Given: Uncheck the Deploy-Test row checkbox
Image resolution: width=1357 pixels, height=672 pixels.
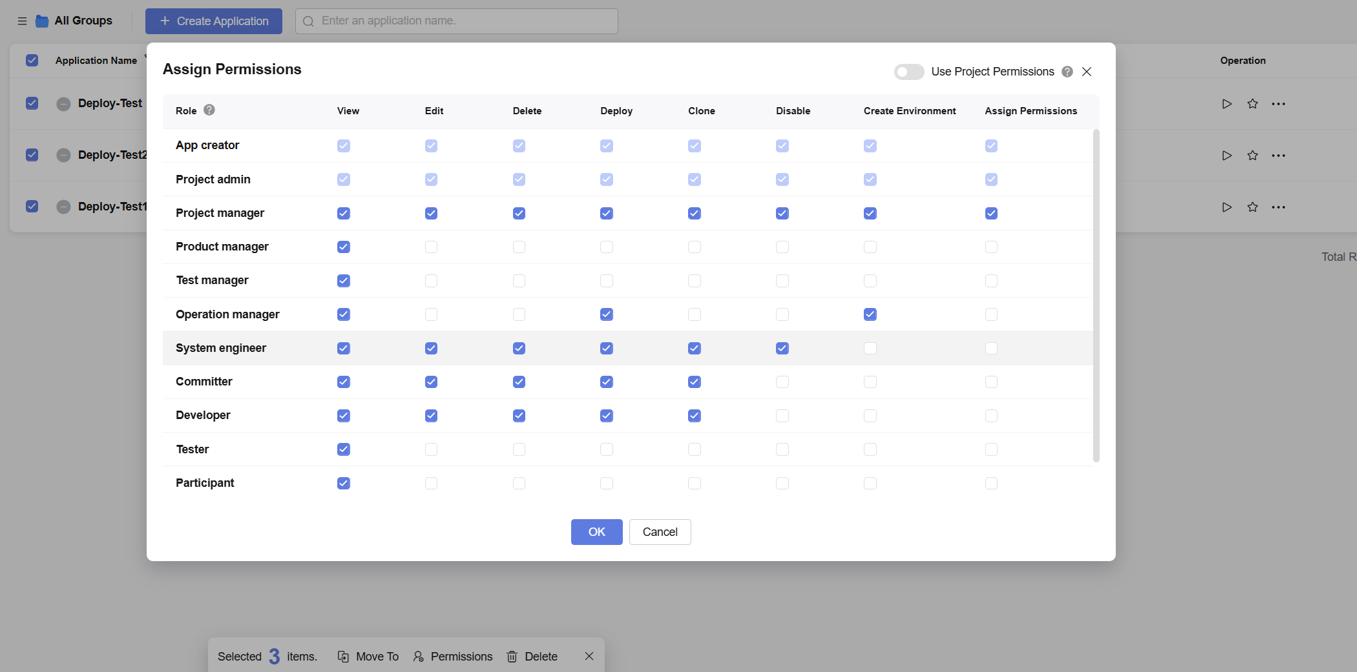Looking at the screenshot, I should pyautogui.click(x=32, y=103).
